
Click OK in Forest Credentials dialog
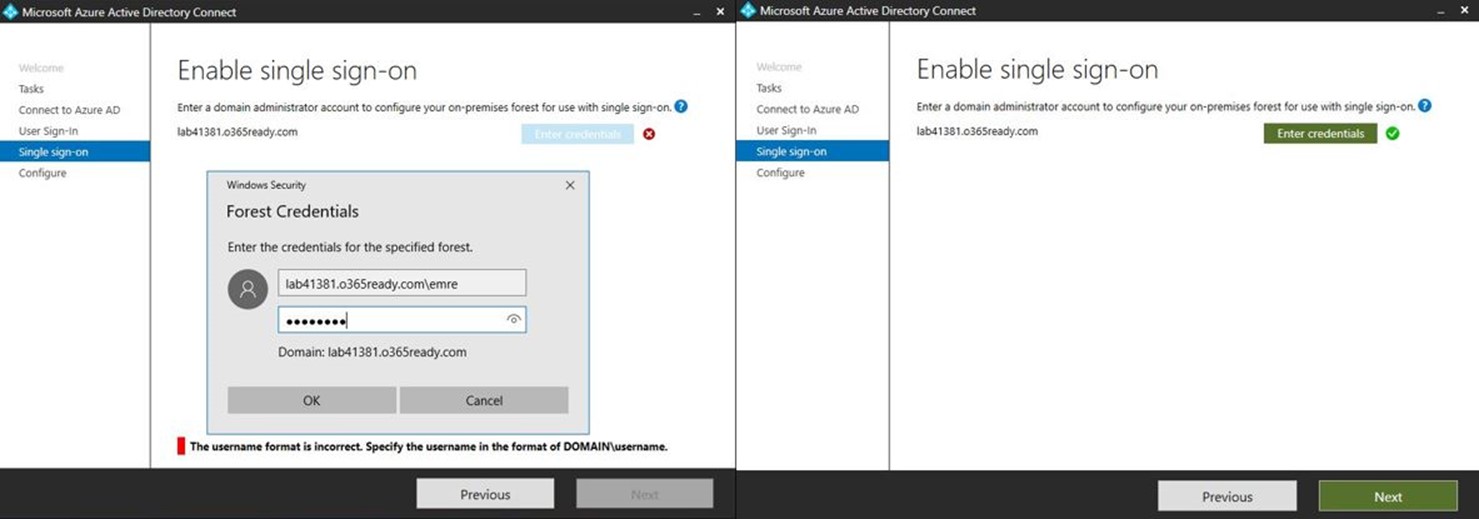click(x=312, y=400)
